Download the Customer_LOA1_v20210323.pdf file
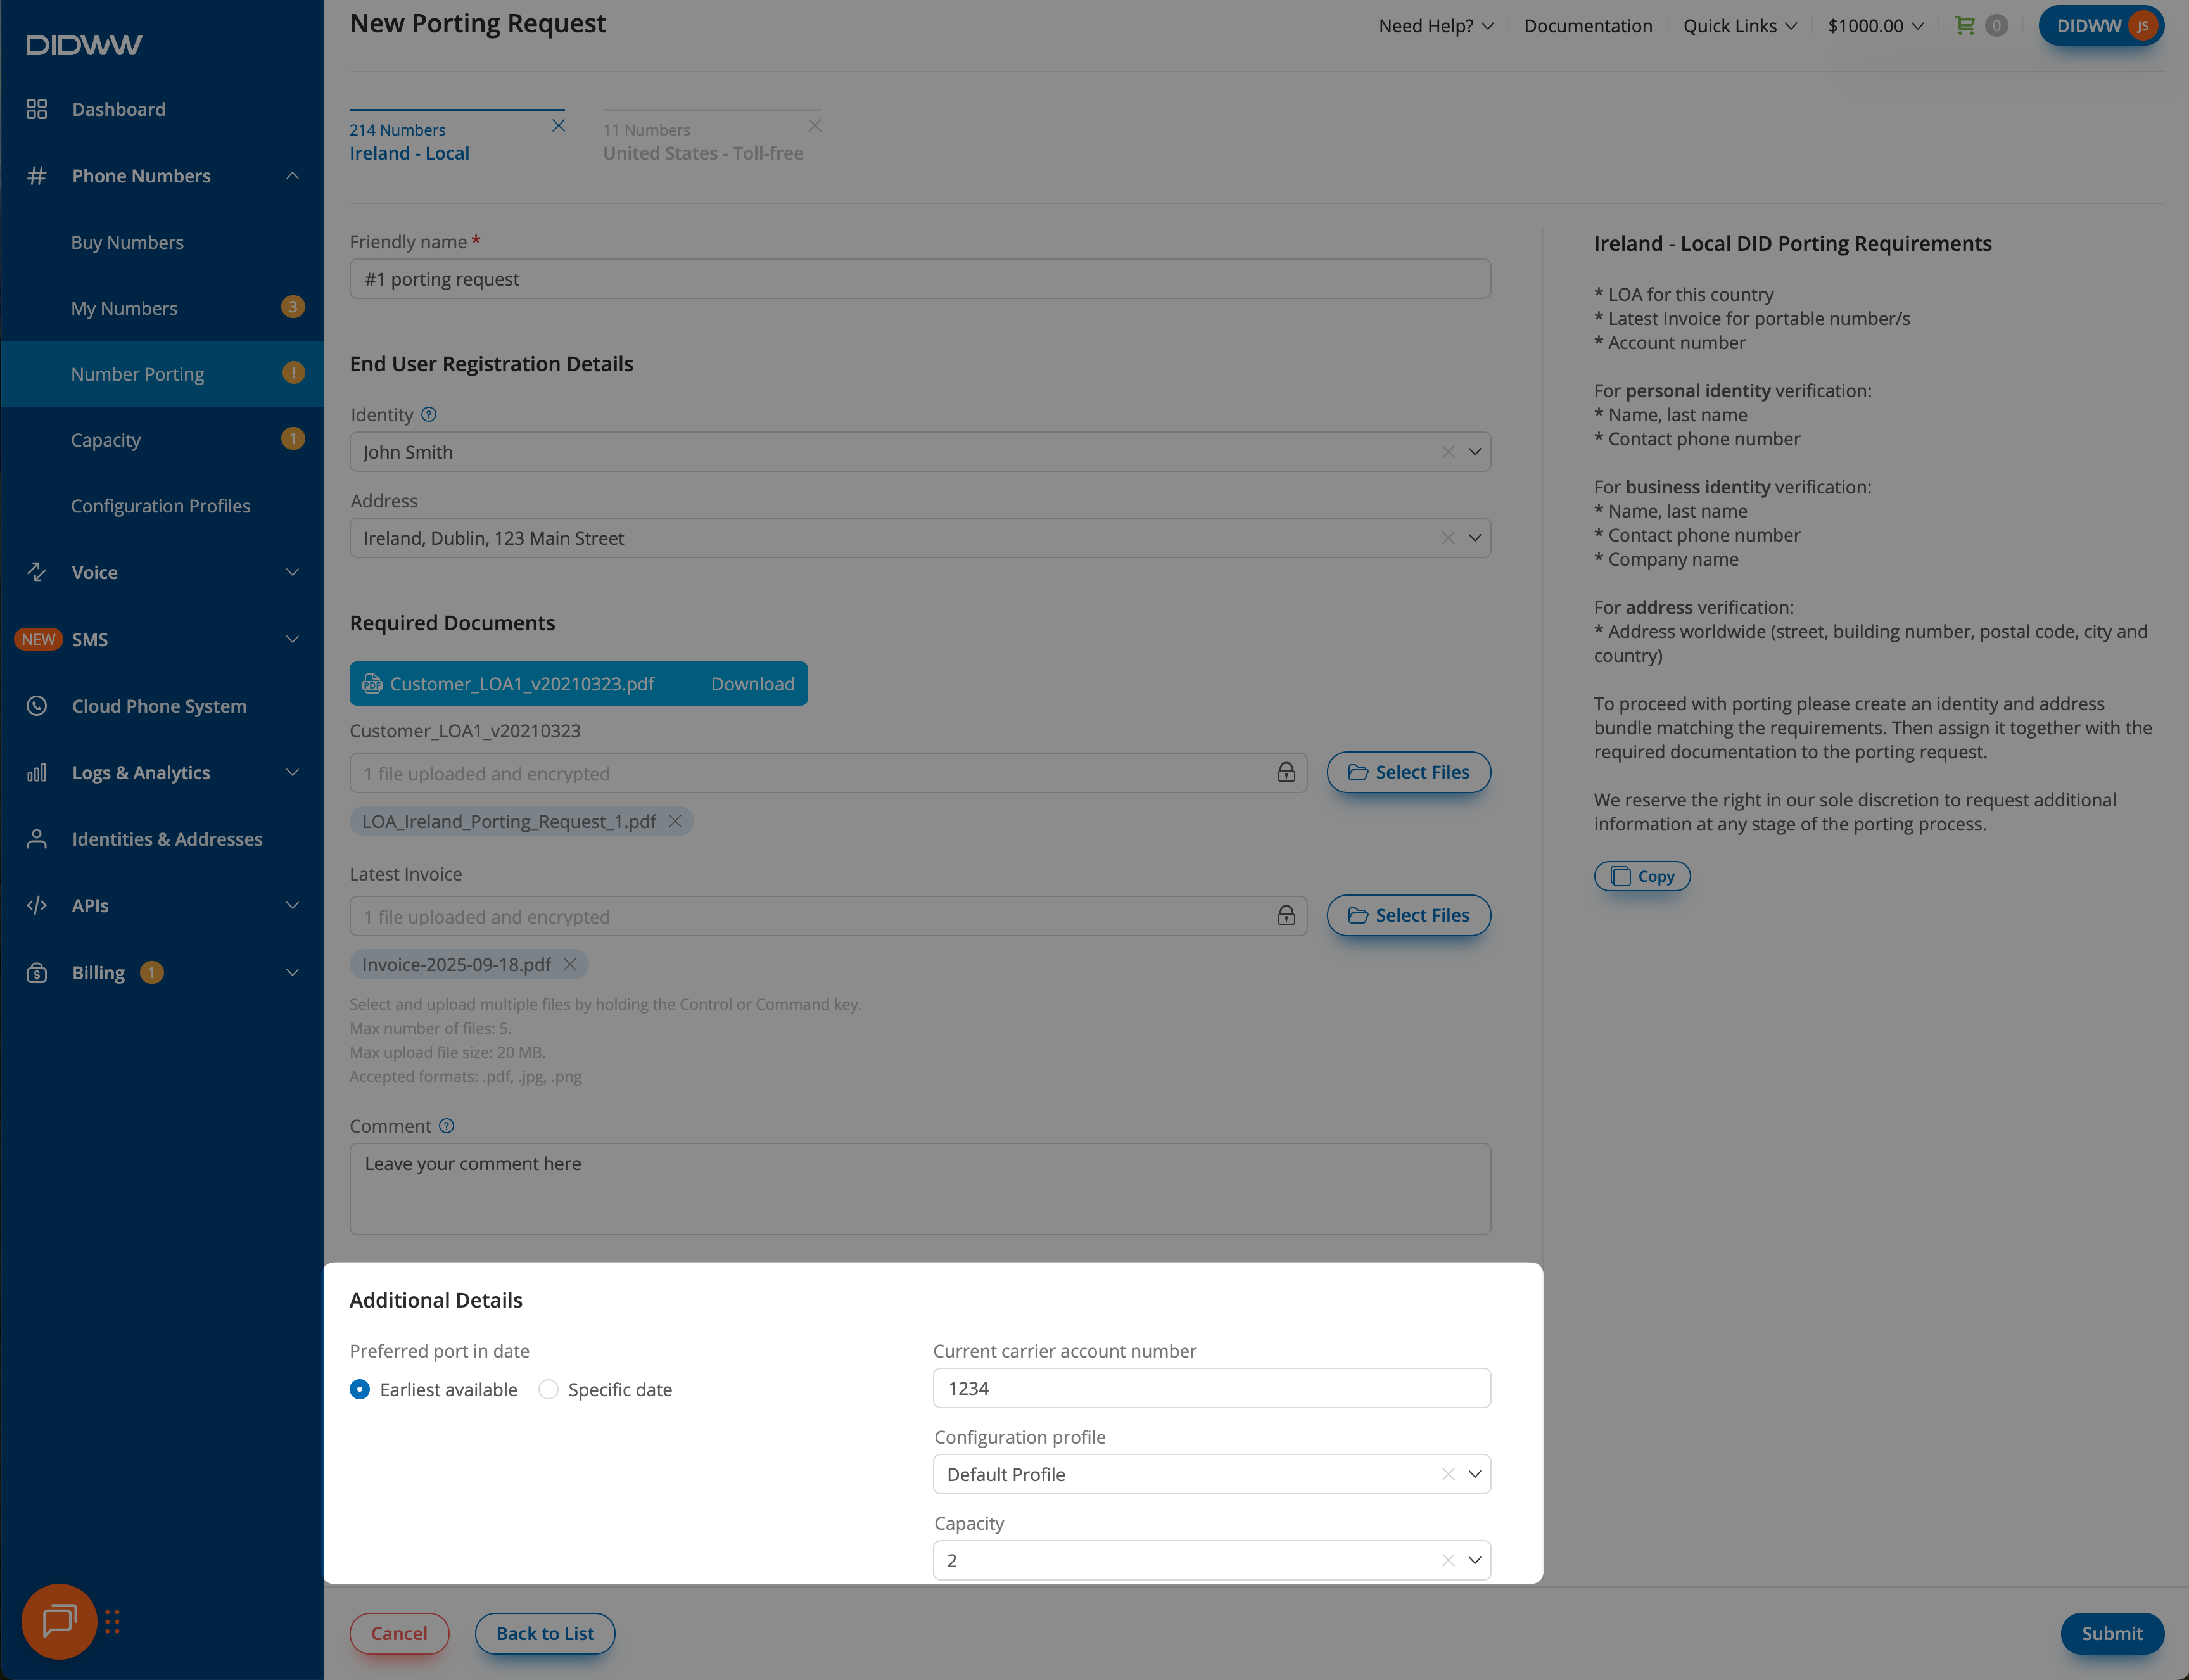The height and width of the screenshot is (1680, 2189). [x=752, y=684]
